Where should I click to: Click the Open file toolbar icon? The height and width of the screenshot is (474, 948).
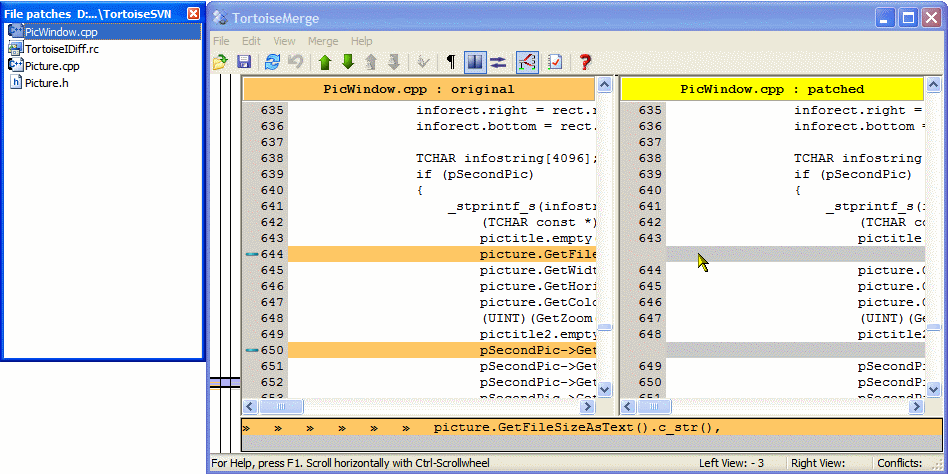(221, 62)
